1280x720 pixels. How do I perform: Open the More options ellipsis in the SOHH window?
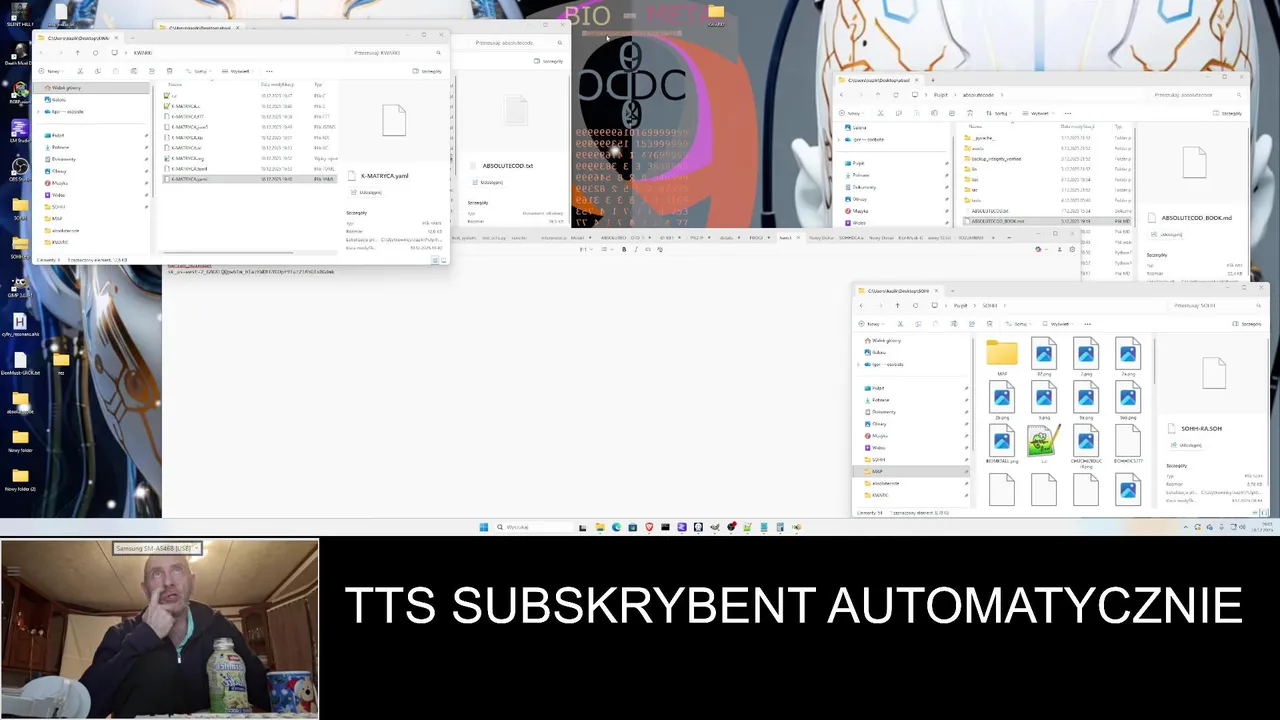[1088, 324]
